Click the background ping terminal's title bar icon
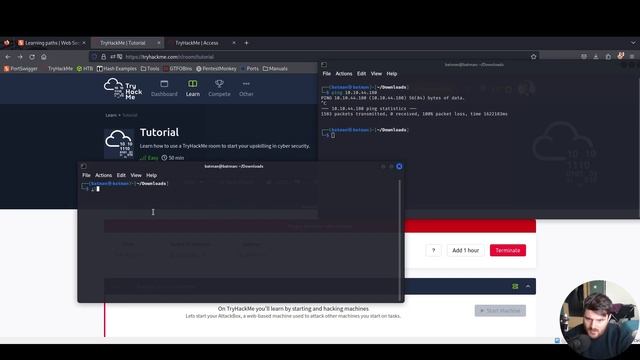The width and height of the screenshot is (640, 360). [x=324, y=65]
